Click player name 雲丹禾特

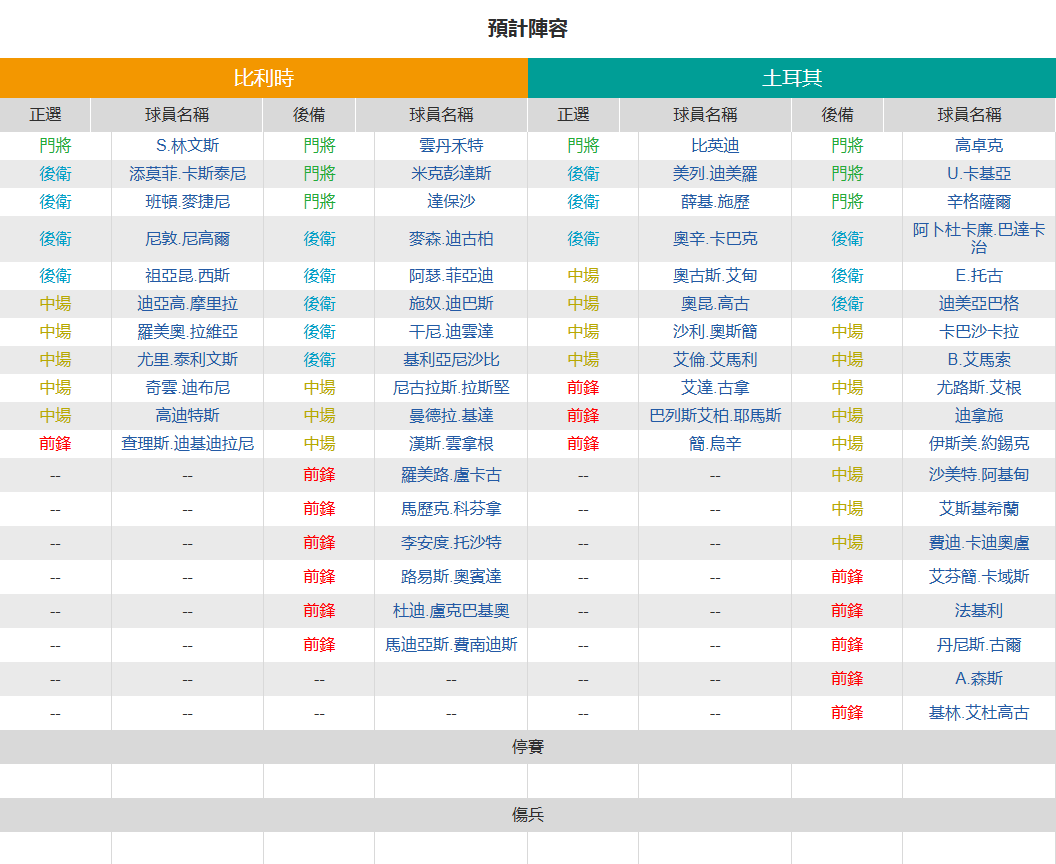[451, 145]
